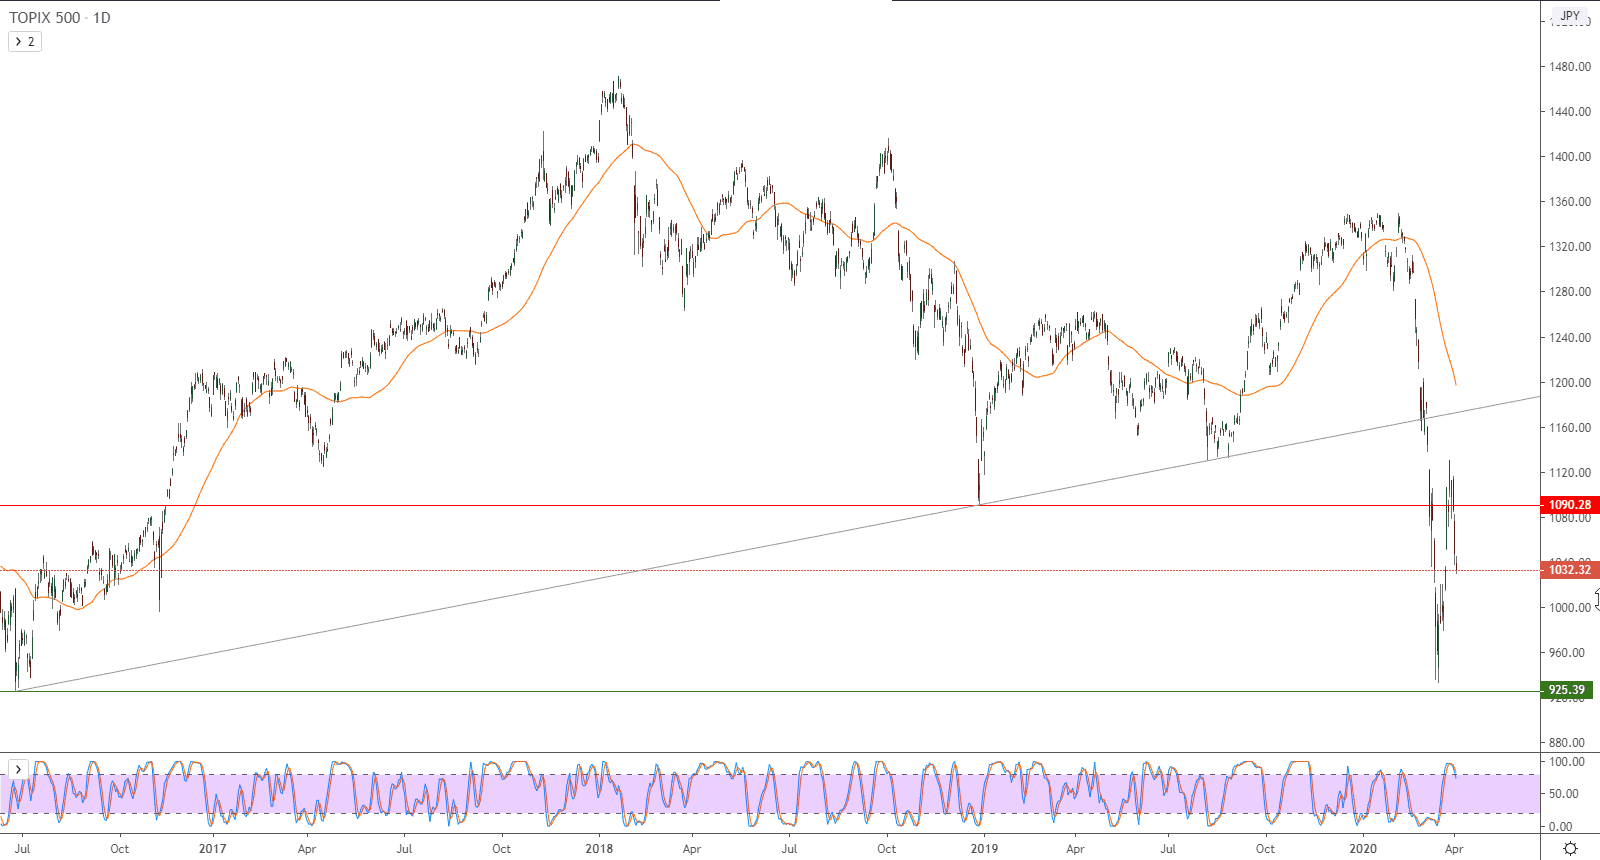Screen dimensions: 1600x860
Task: Click the 100.00 stochastic scale value
Action: tap(1567, 762)
